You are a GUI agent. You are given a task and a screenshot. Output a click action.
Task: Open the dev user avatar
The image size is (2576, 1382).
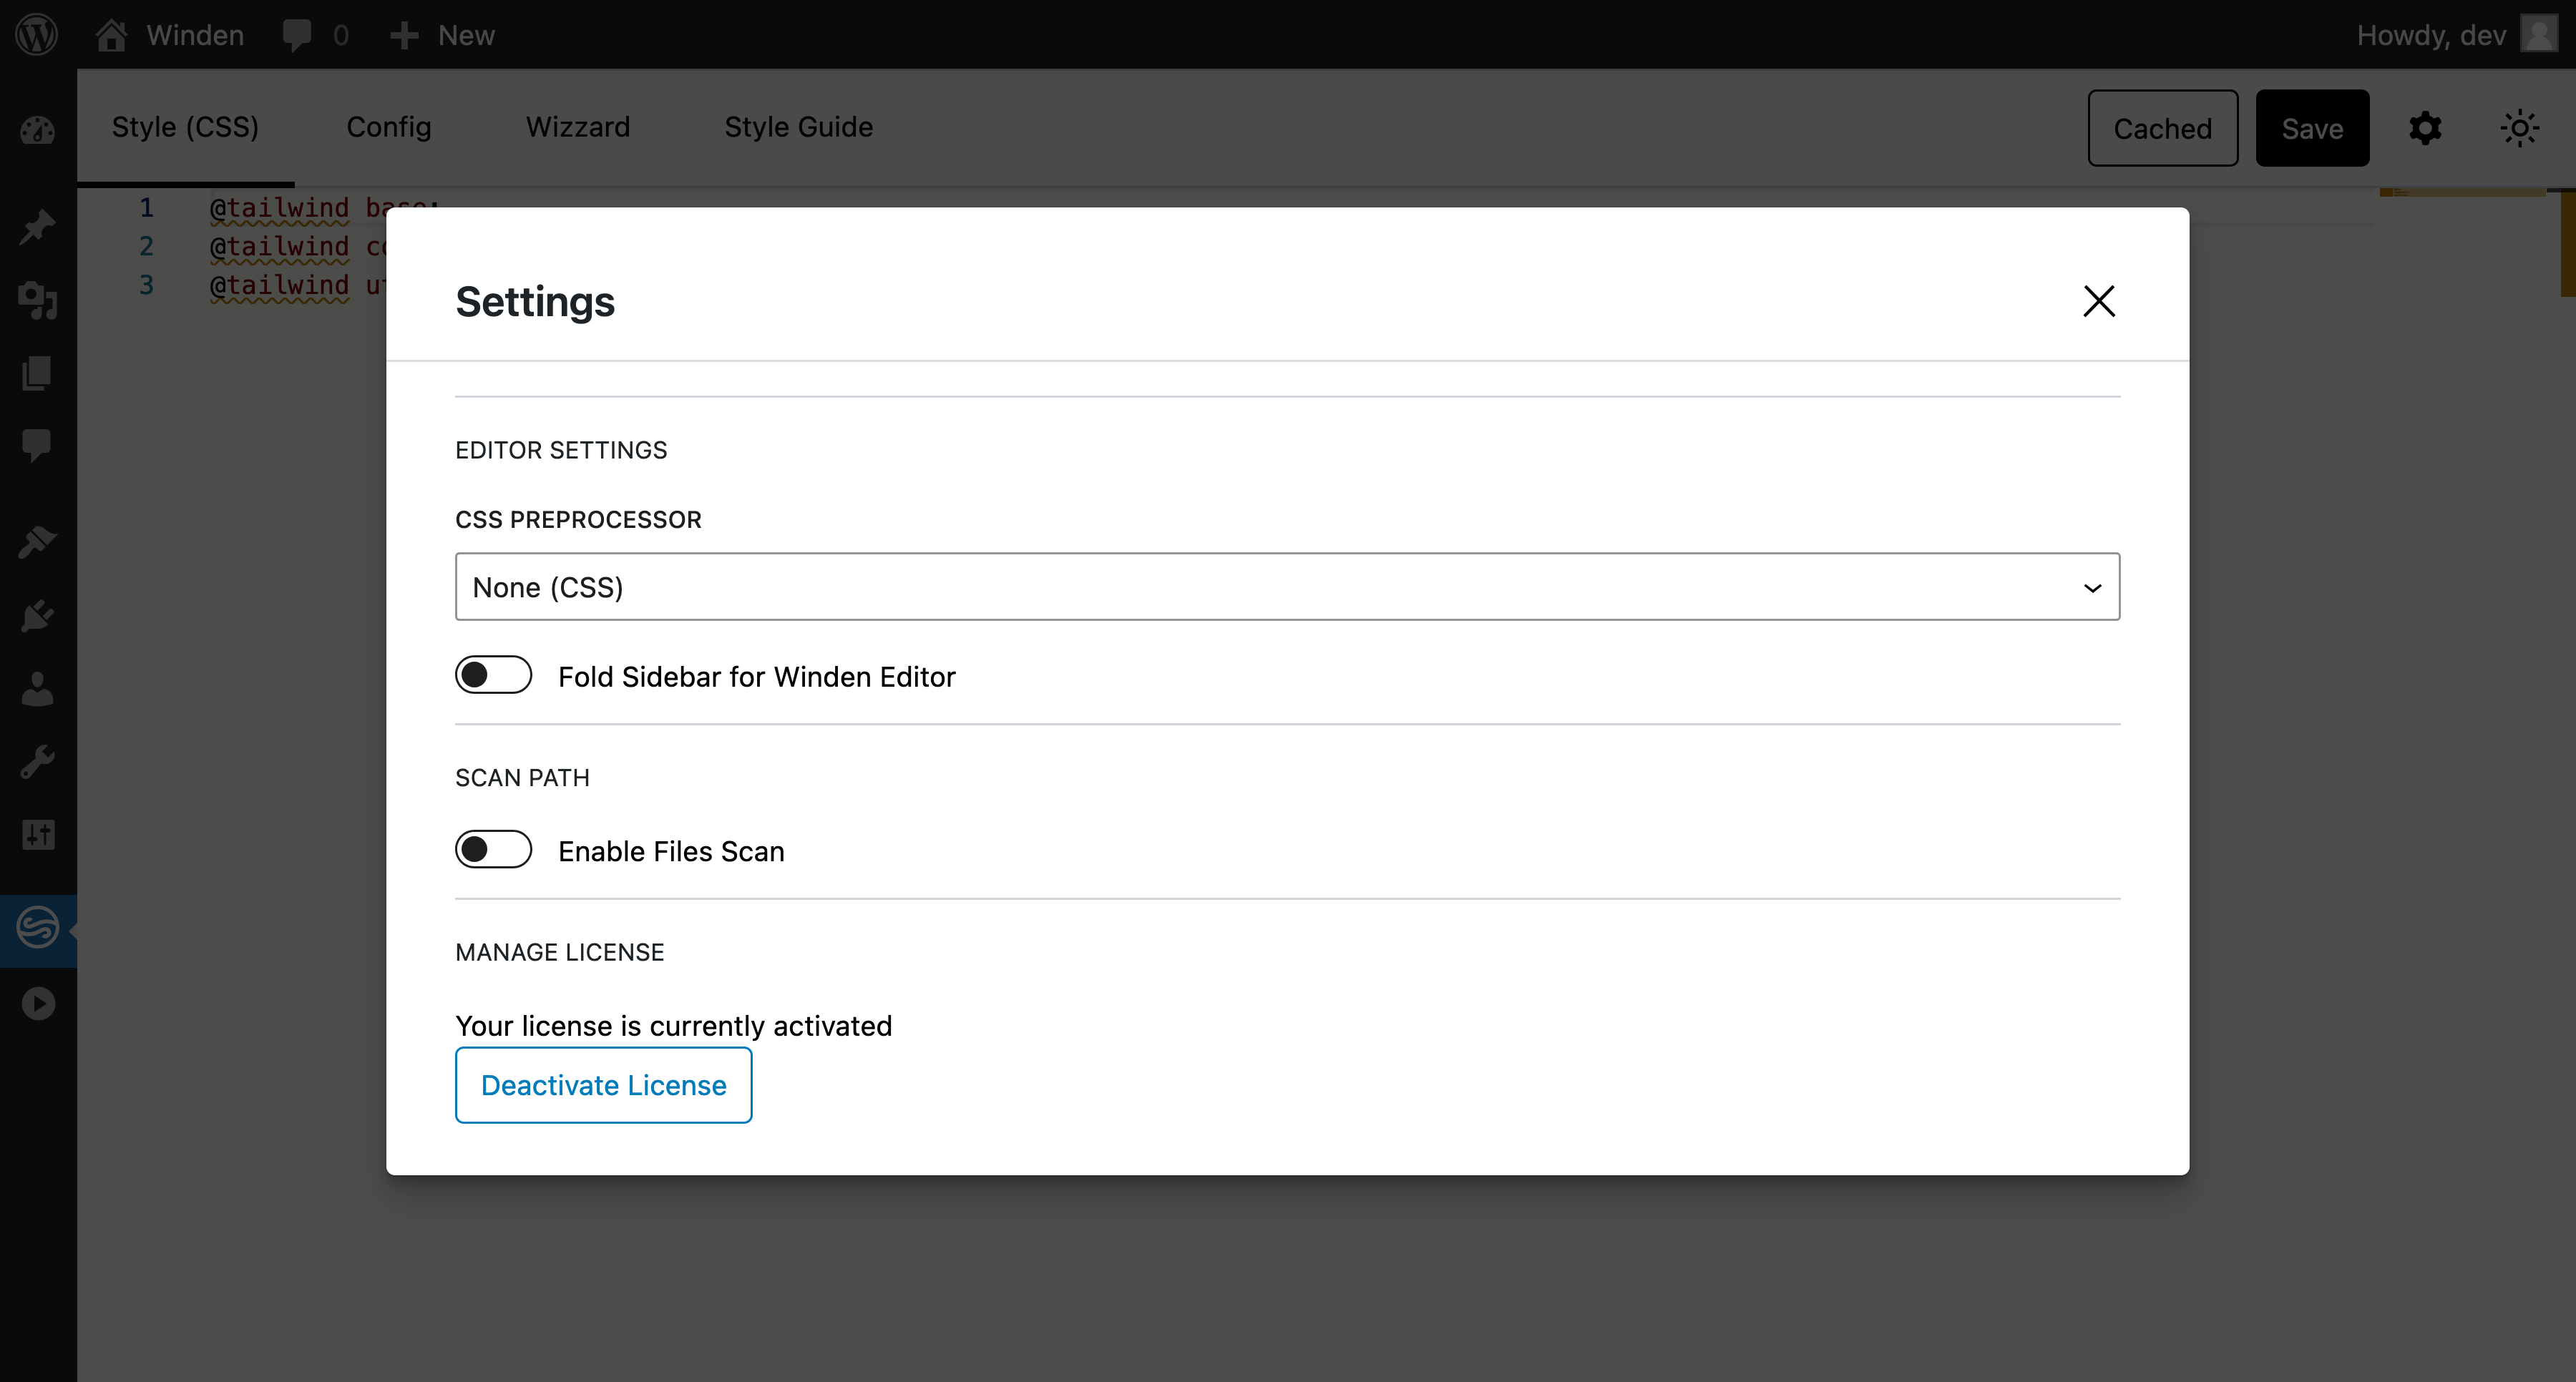coord(2539,34)
